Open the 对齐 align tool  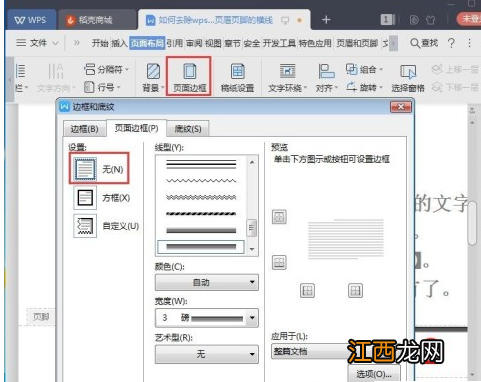pos(326,77)
